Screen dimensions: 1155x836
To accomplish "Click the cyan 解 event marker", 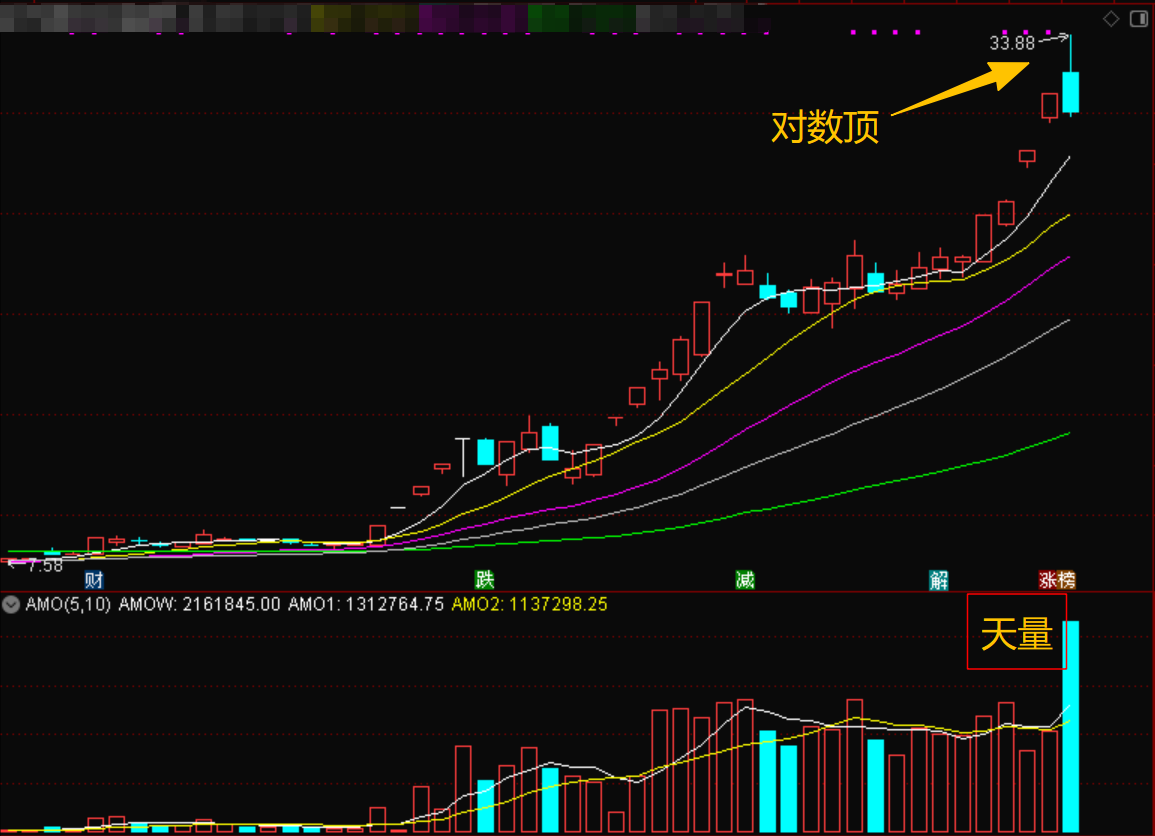I will pyautogui.click(x=938, y=580).
